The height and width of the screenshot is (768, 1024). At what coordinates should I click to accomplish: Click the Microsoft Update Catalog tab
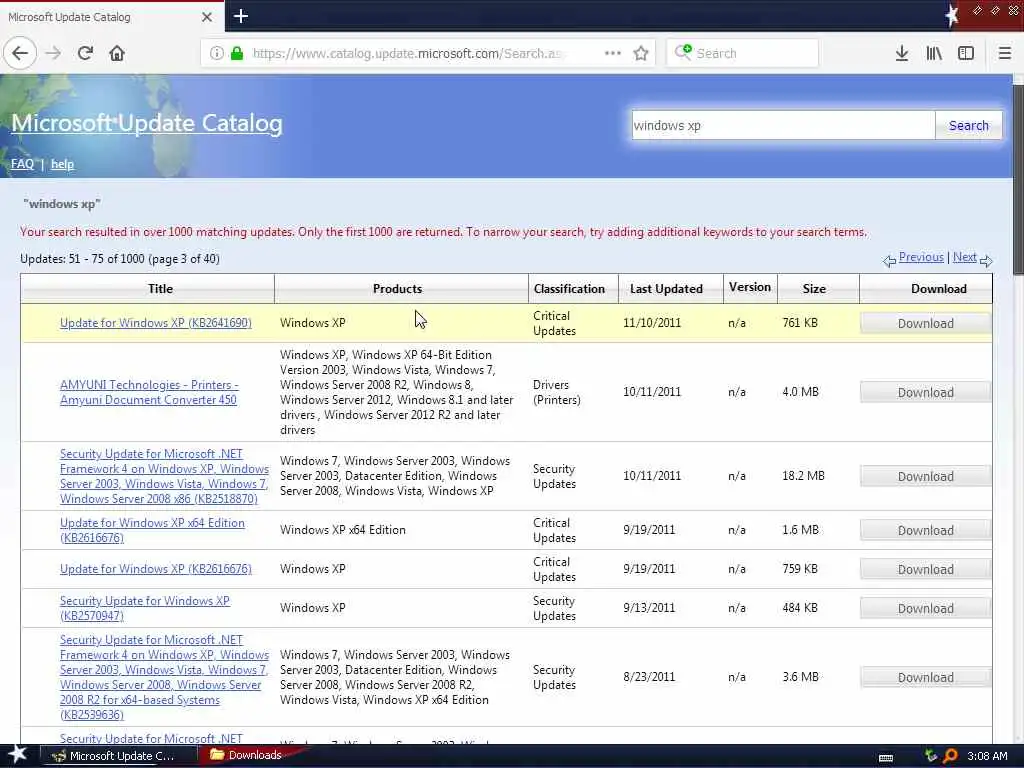(111, 17)
